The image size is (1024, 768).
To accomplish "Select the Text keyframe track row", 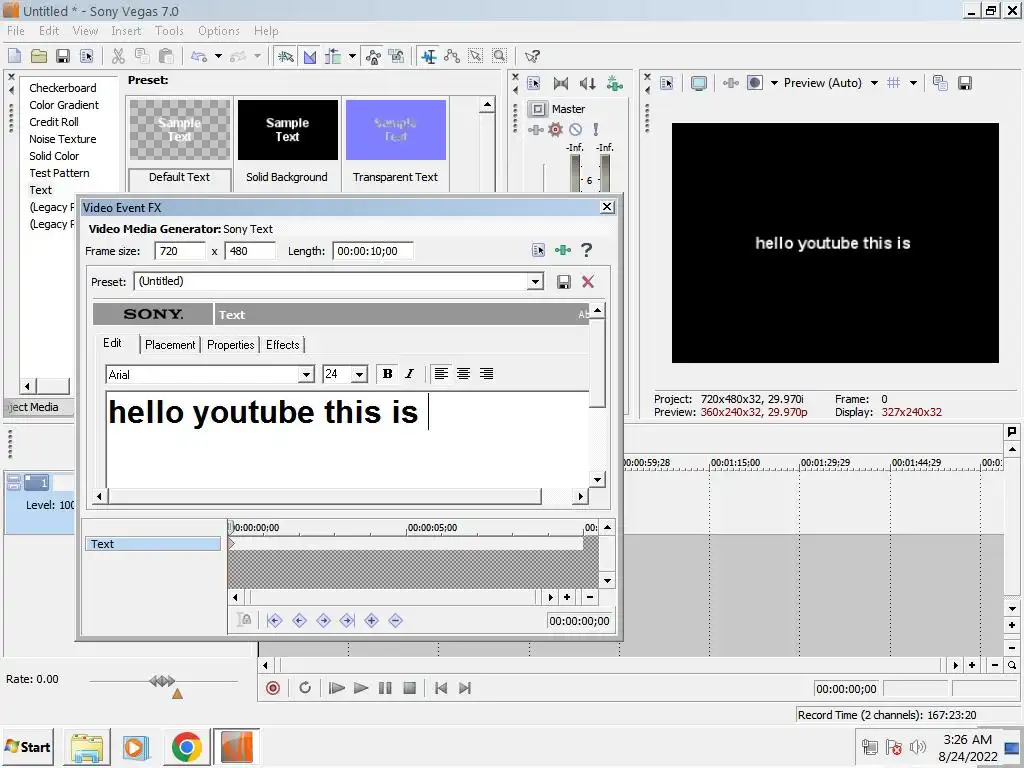I will coord(153,544).
